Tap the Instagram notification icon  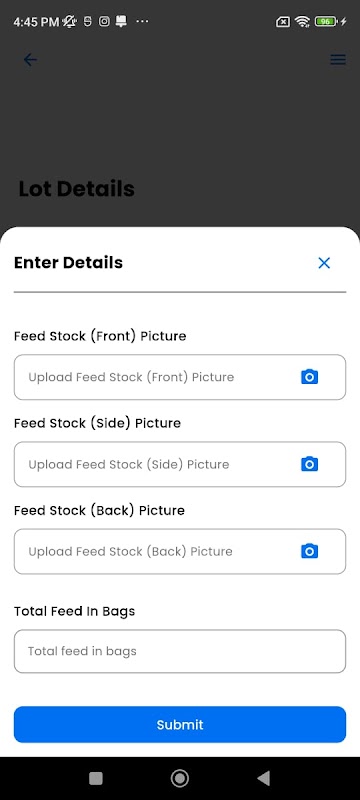coord(104,21)
